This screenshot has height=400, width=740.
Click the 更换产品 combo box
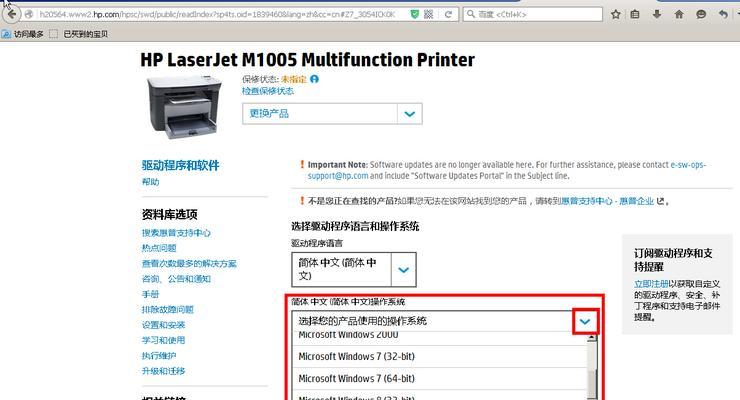click(332, 114)
